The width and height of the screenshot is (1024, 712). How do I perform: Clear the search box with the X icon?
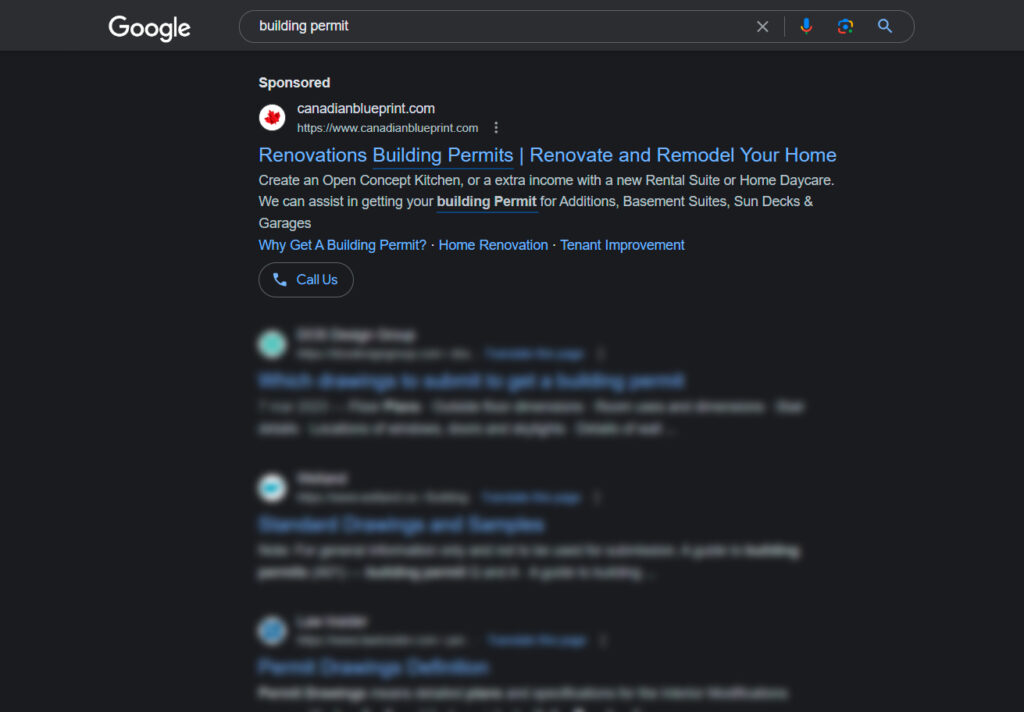click(x=762, y=26)
